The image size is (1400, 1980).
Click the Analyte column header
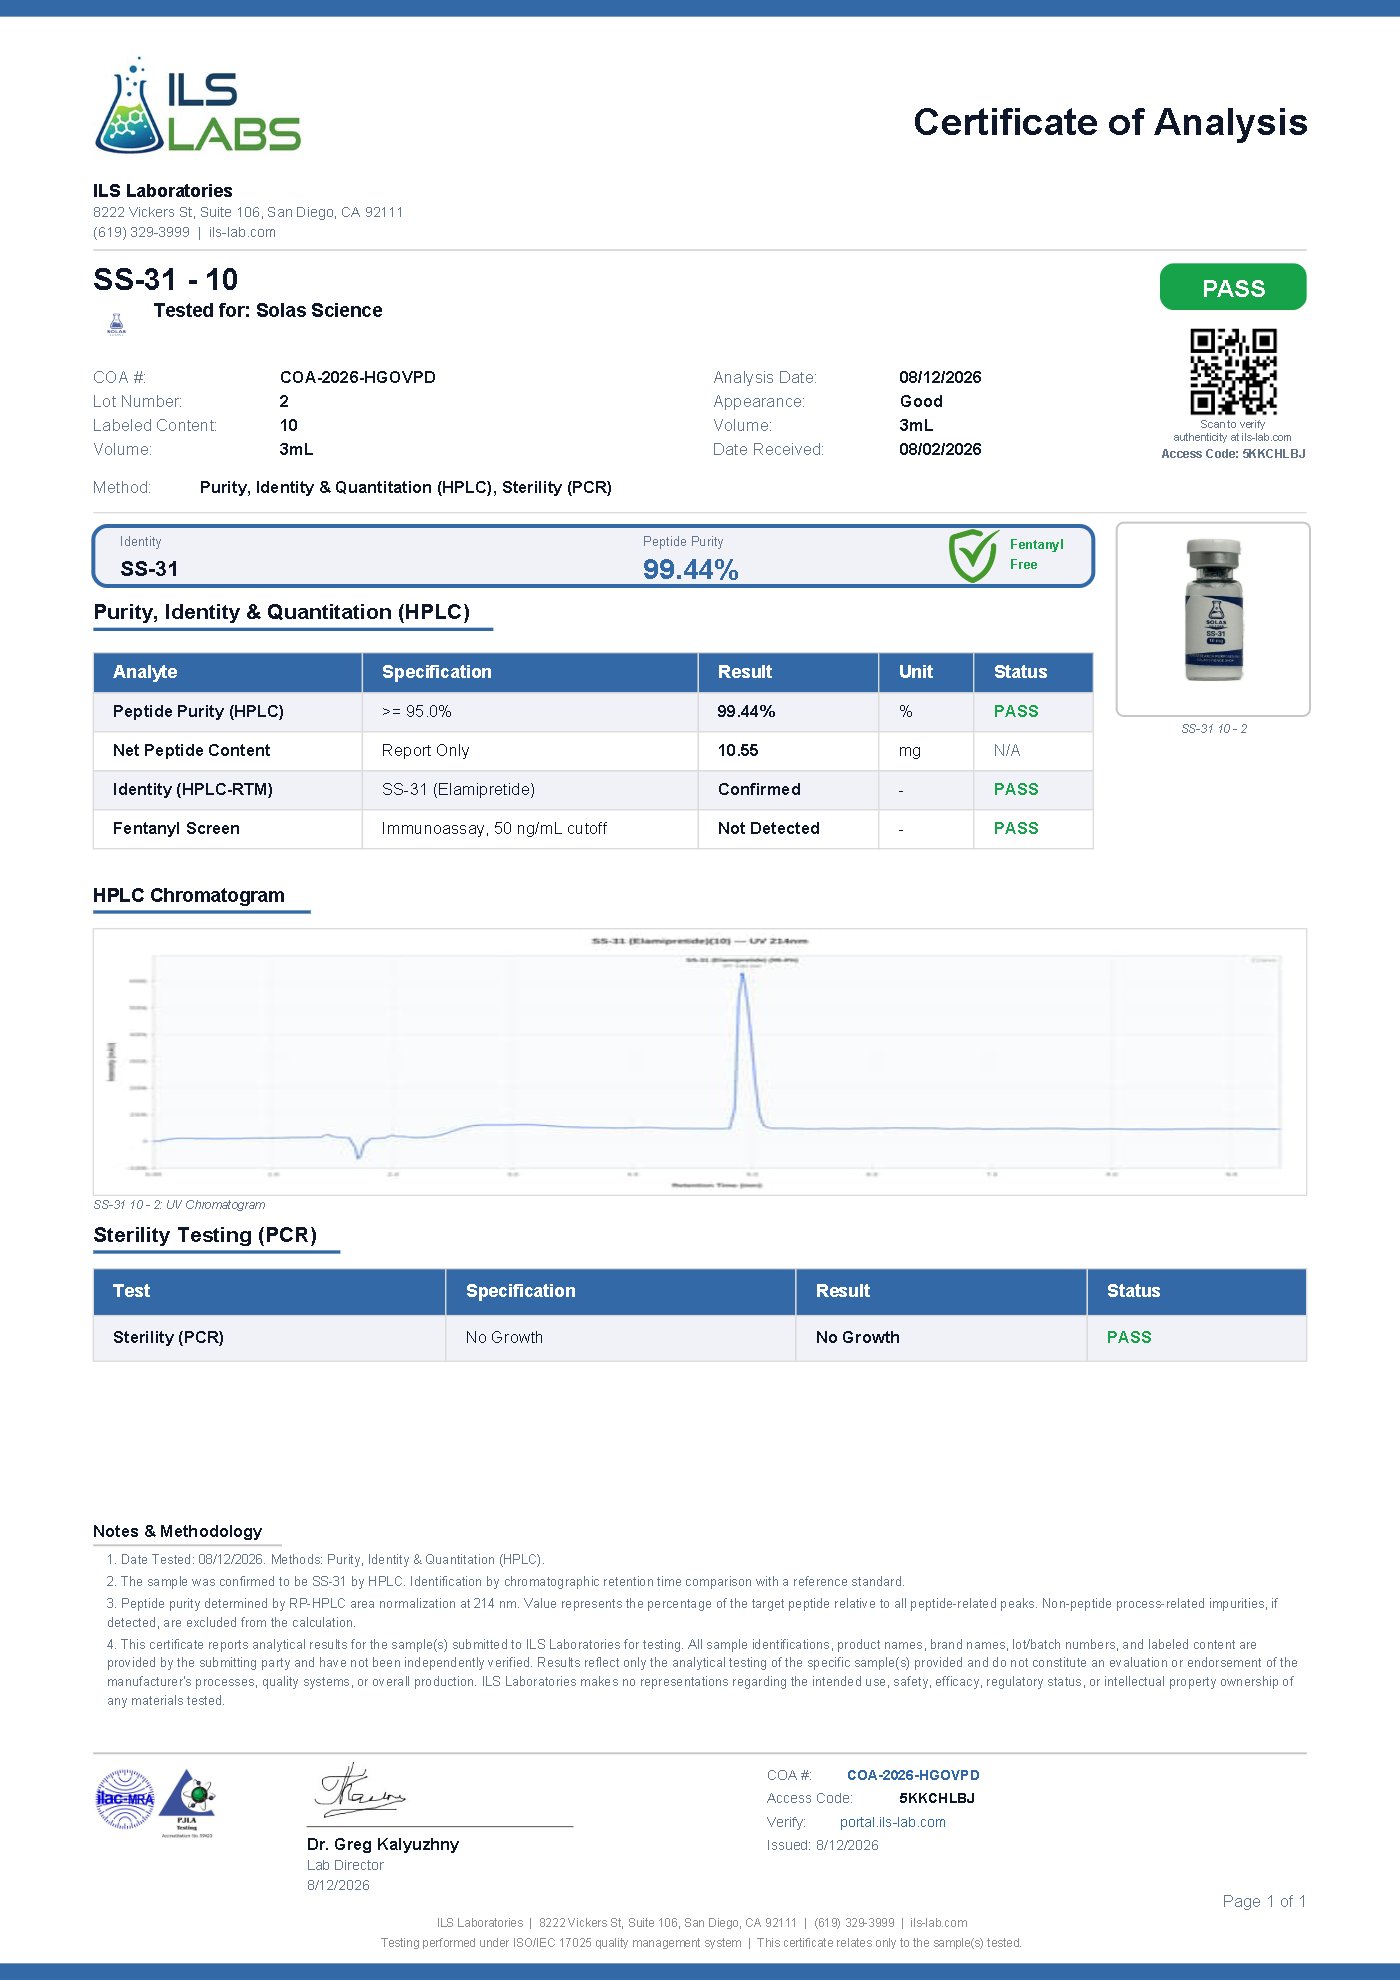pyautogui.click(x=145, y=672)
